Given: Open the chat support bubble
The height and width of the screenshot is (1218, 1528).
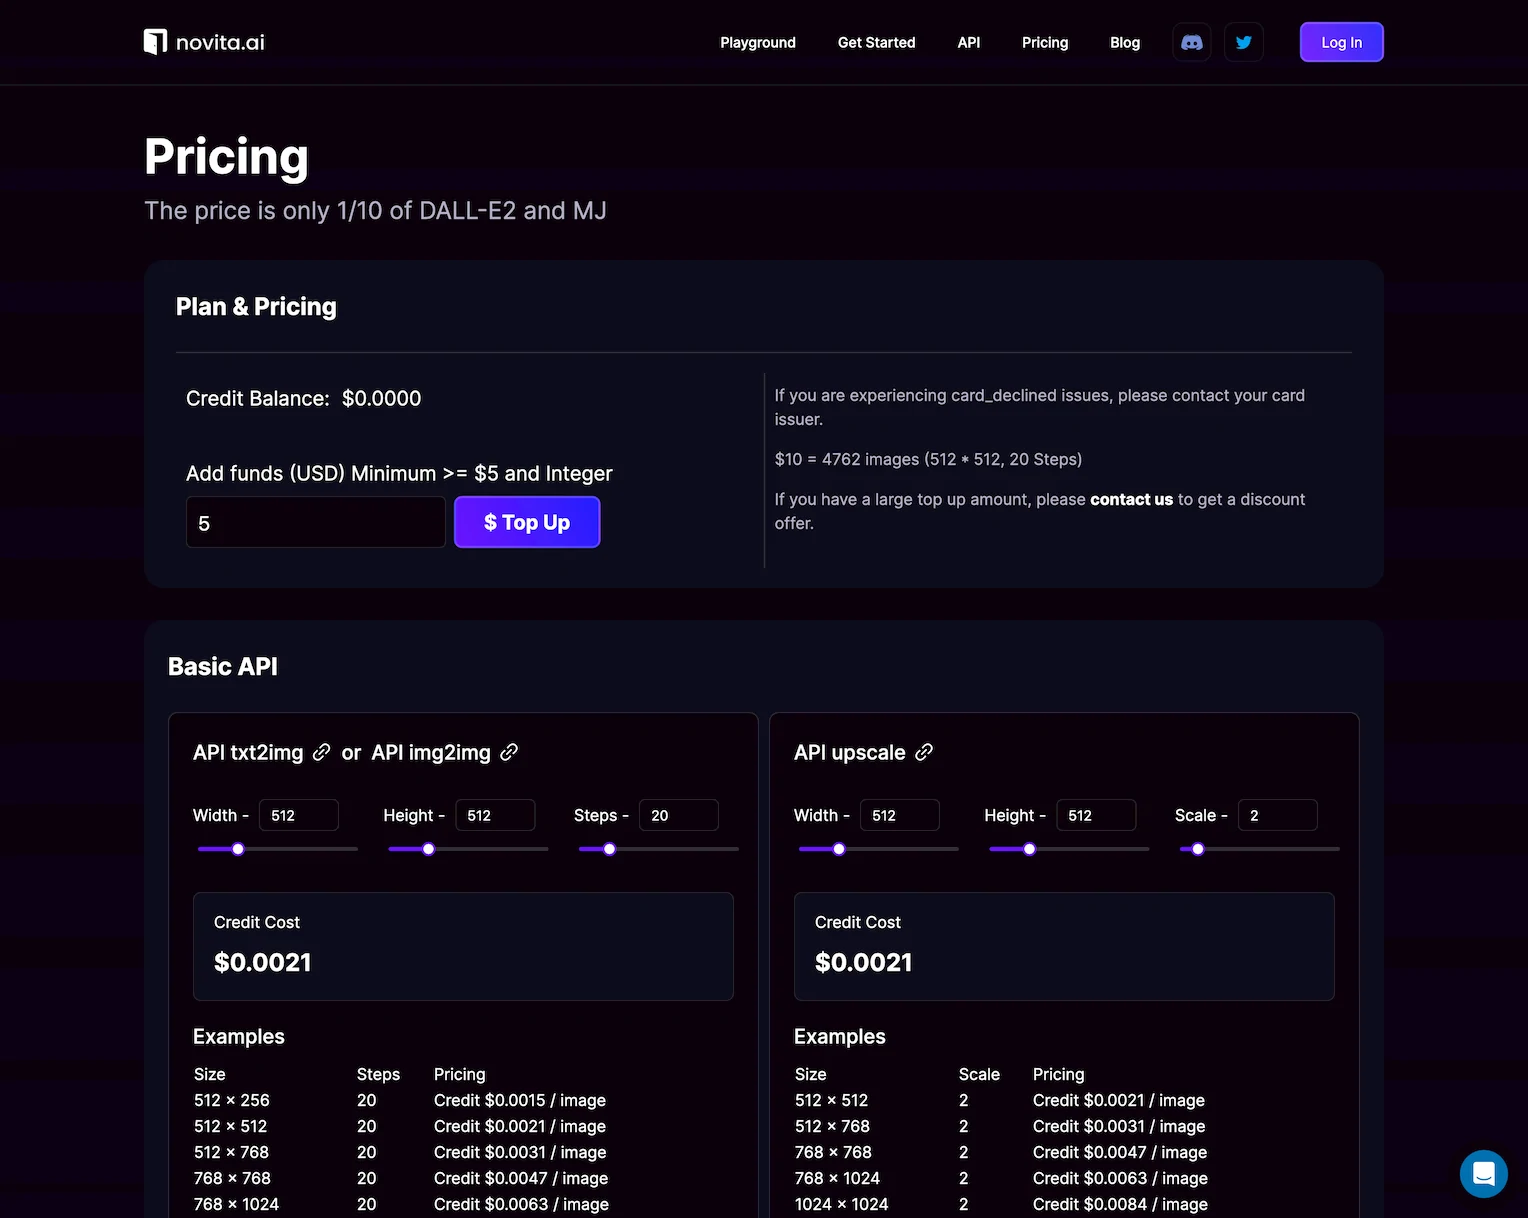Looking at the screenshot, I should pos(1483,1173).
